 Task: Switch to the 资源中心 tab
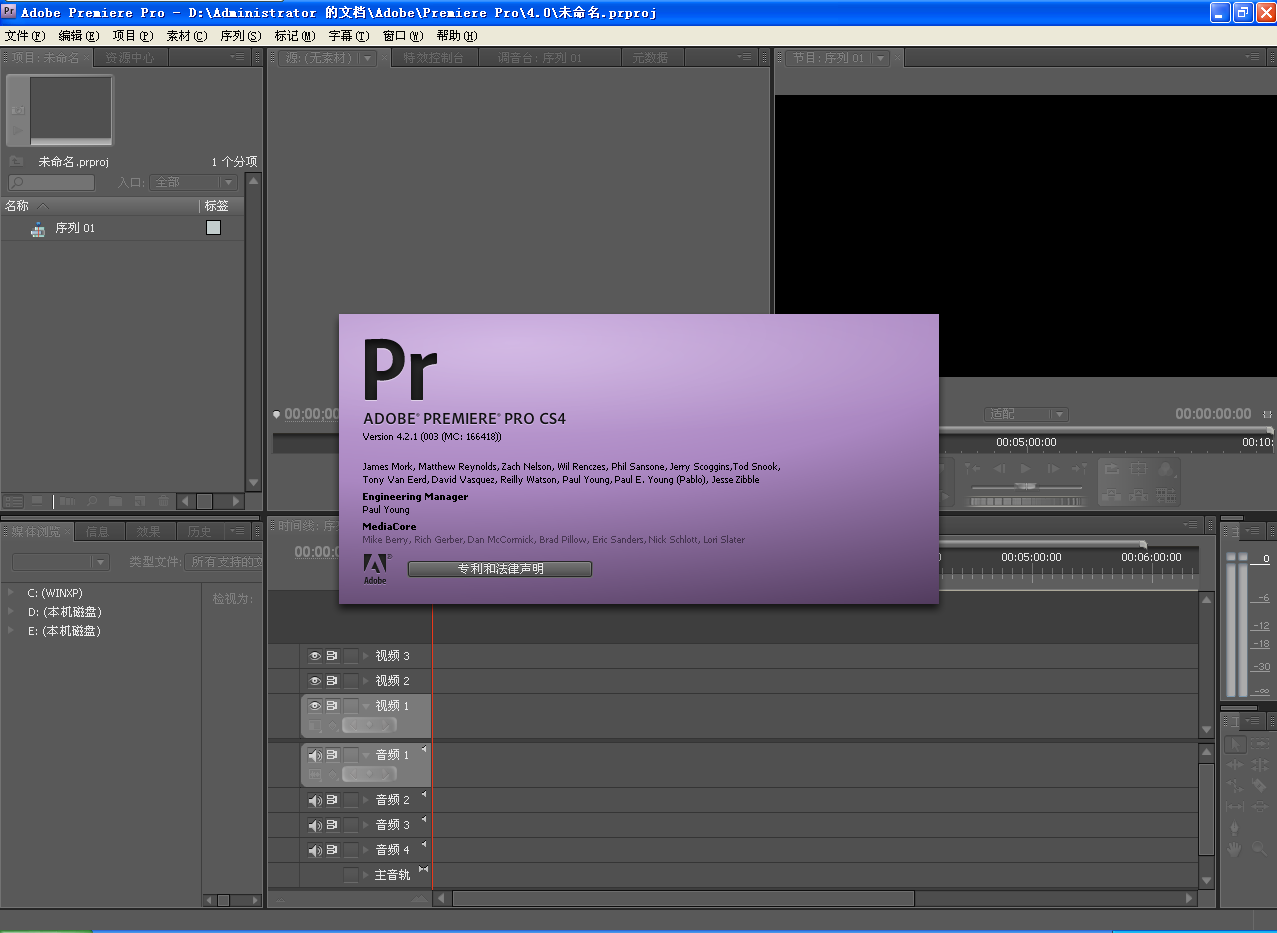point(130,58)
